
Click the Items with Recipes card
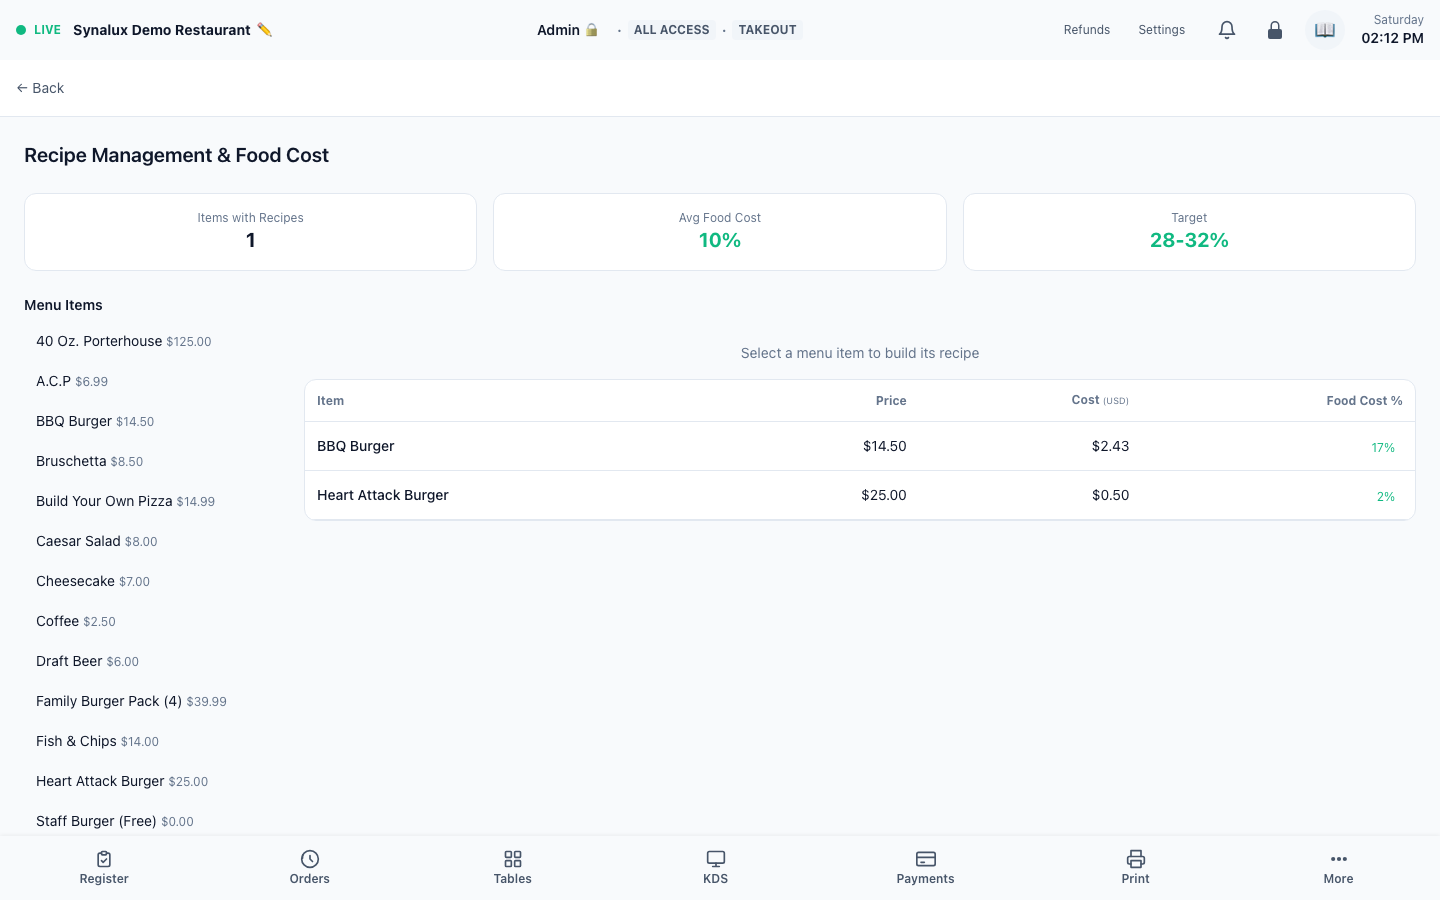250,232
